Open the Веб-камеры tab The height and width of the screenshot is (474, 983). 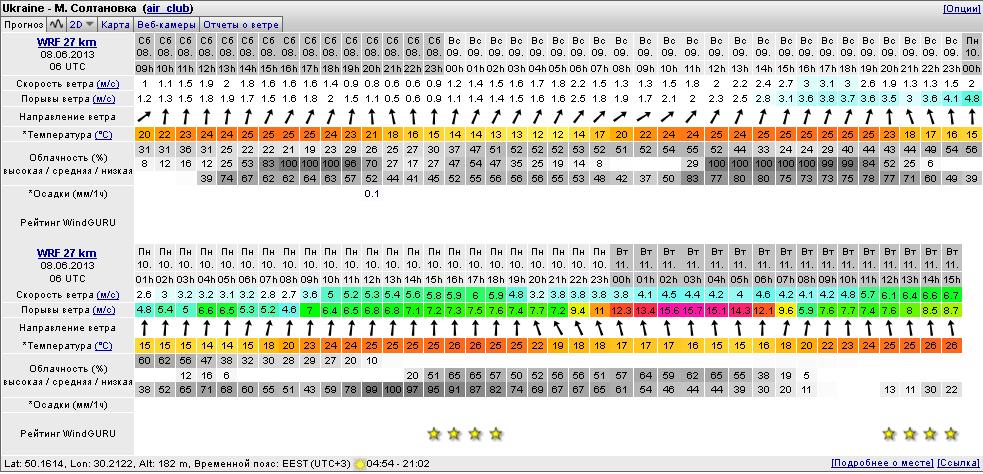(166, 23)
